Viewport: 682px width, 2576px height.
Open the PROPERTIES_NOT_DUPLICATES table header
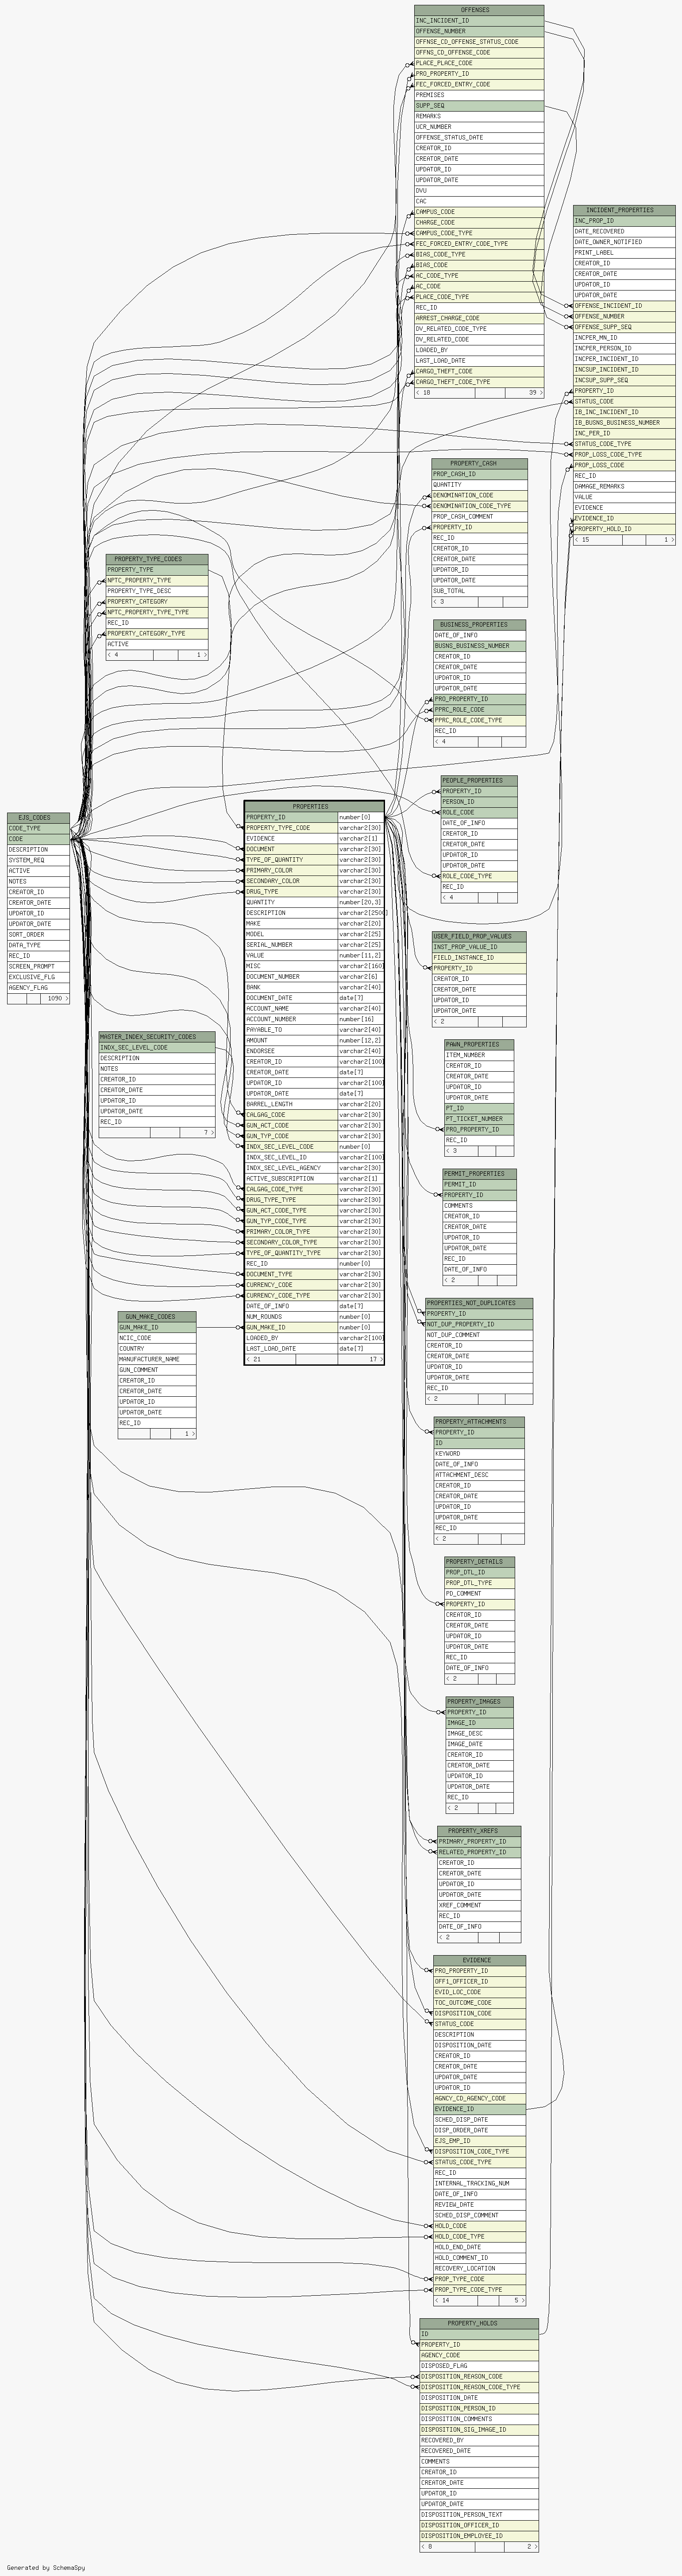(x=479, y=1303)
